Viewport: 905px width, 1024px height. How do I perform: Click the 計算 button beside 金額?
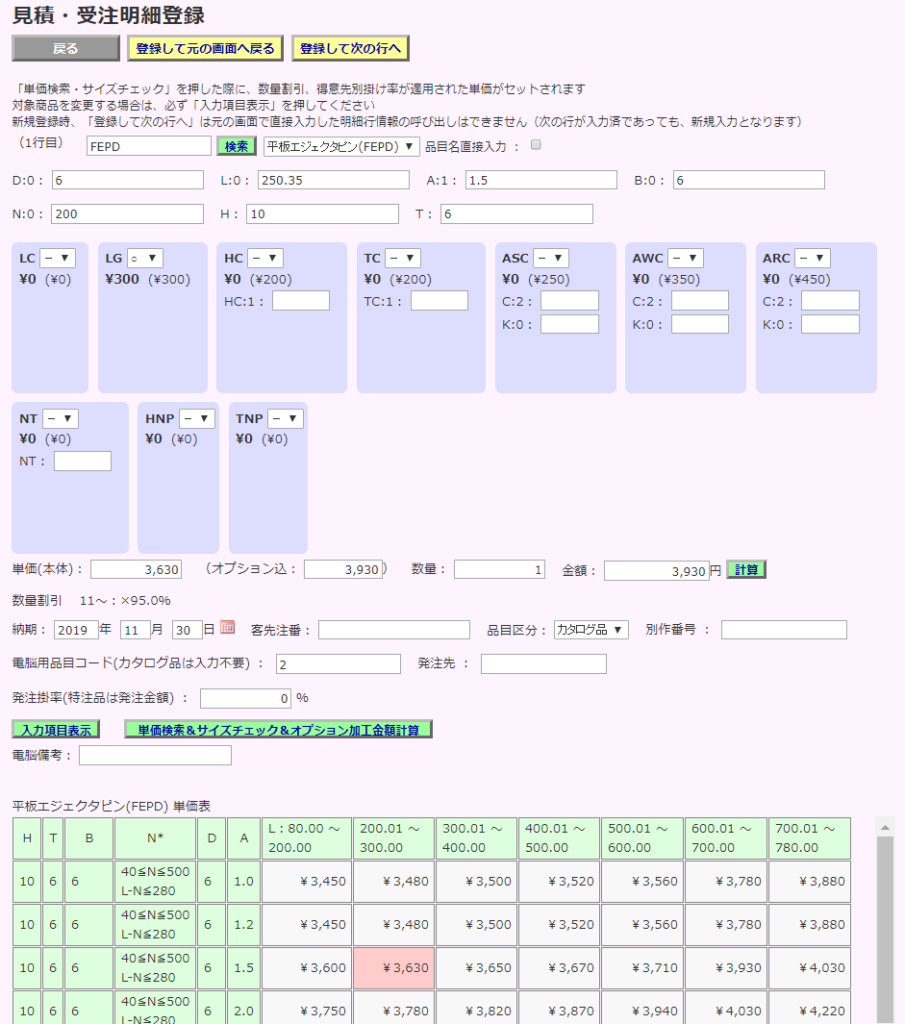point(744,569)
